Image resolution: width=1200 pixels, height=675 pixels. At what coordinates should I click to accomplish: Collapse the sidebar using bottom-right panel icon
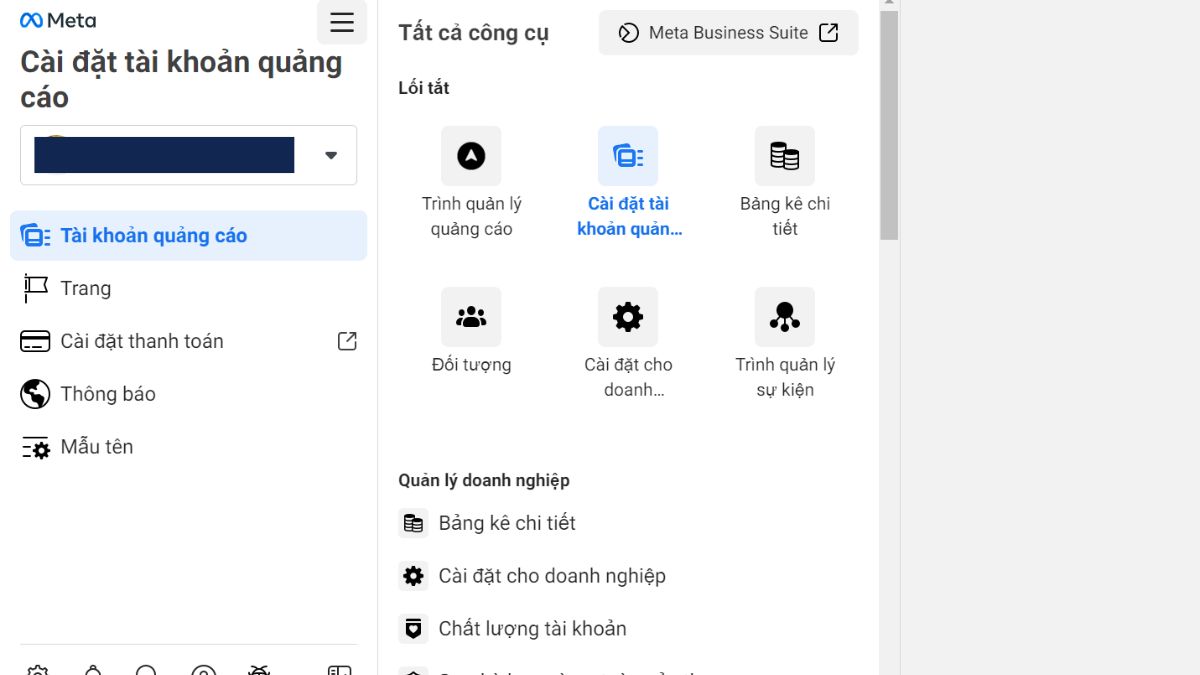[340, 671]
